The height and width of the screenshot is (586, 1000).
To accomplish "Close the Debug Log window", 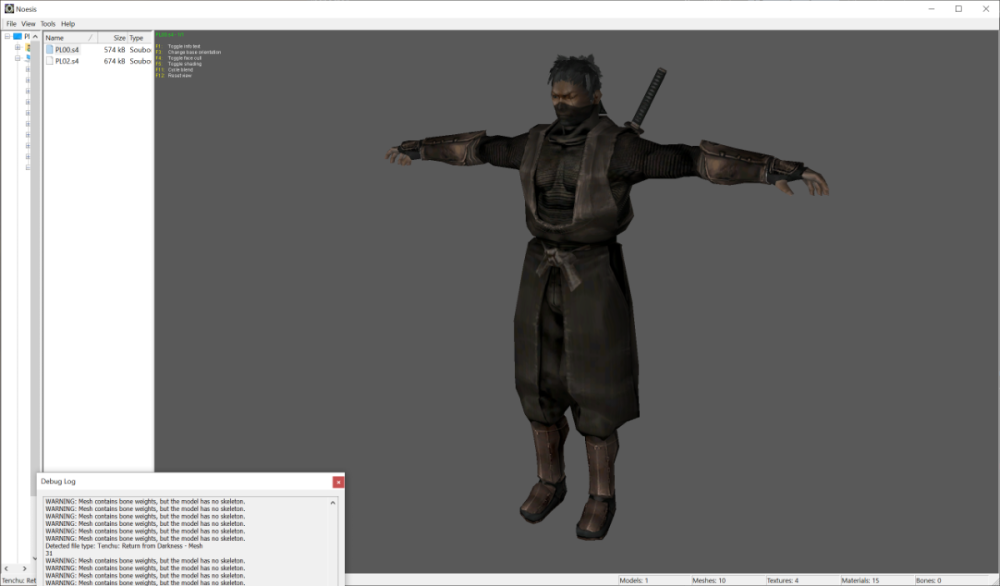I will [x=338, y=482].
